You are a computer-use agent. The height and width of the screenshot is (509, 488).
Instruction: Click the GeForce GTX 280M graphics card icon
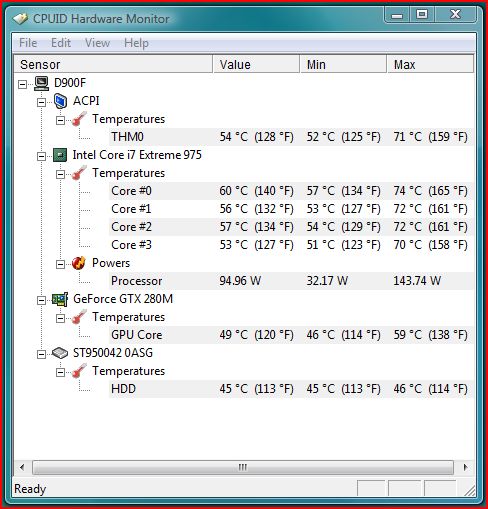point(60,299)
